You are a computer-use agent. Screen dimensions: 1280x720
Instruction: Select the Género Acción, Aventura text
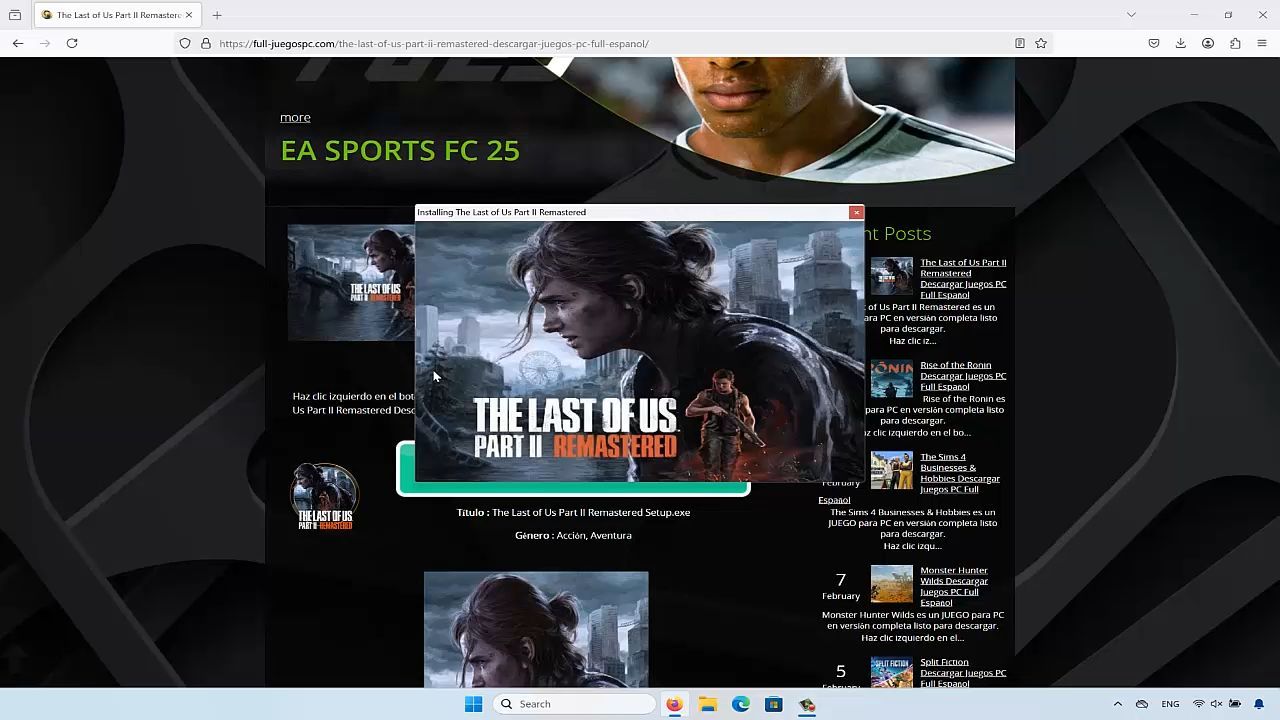pyautogui.click(x=573, y=535)
